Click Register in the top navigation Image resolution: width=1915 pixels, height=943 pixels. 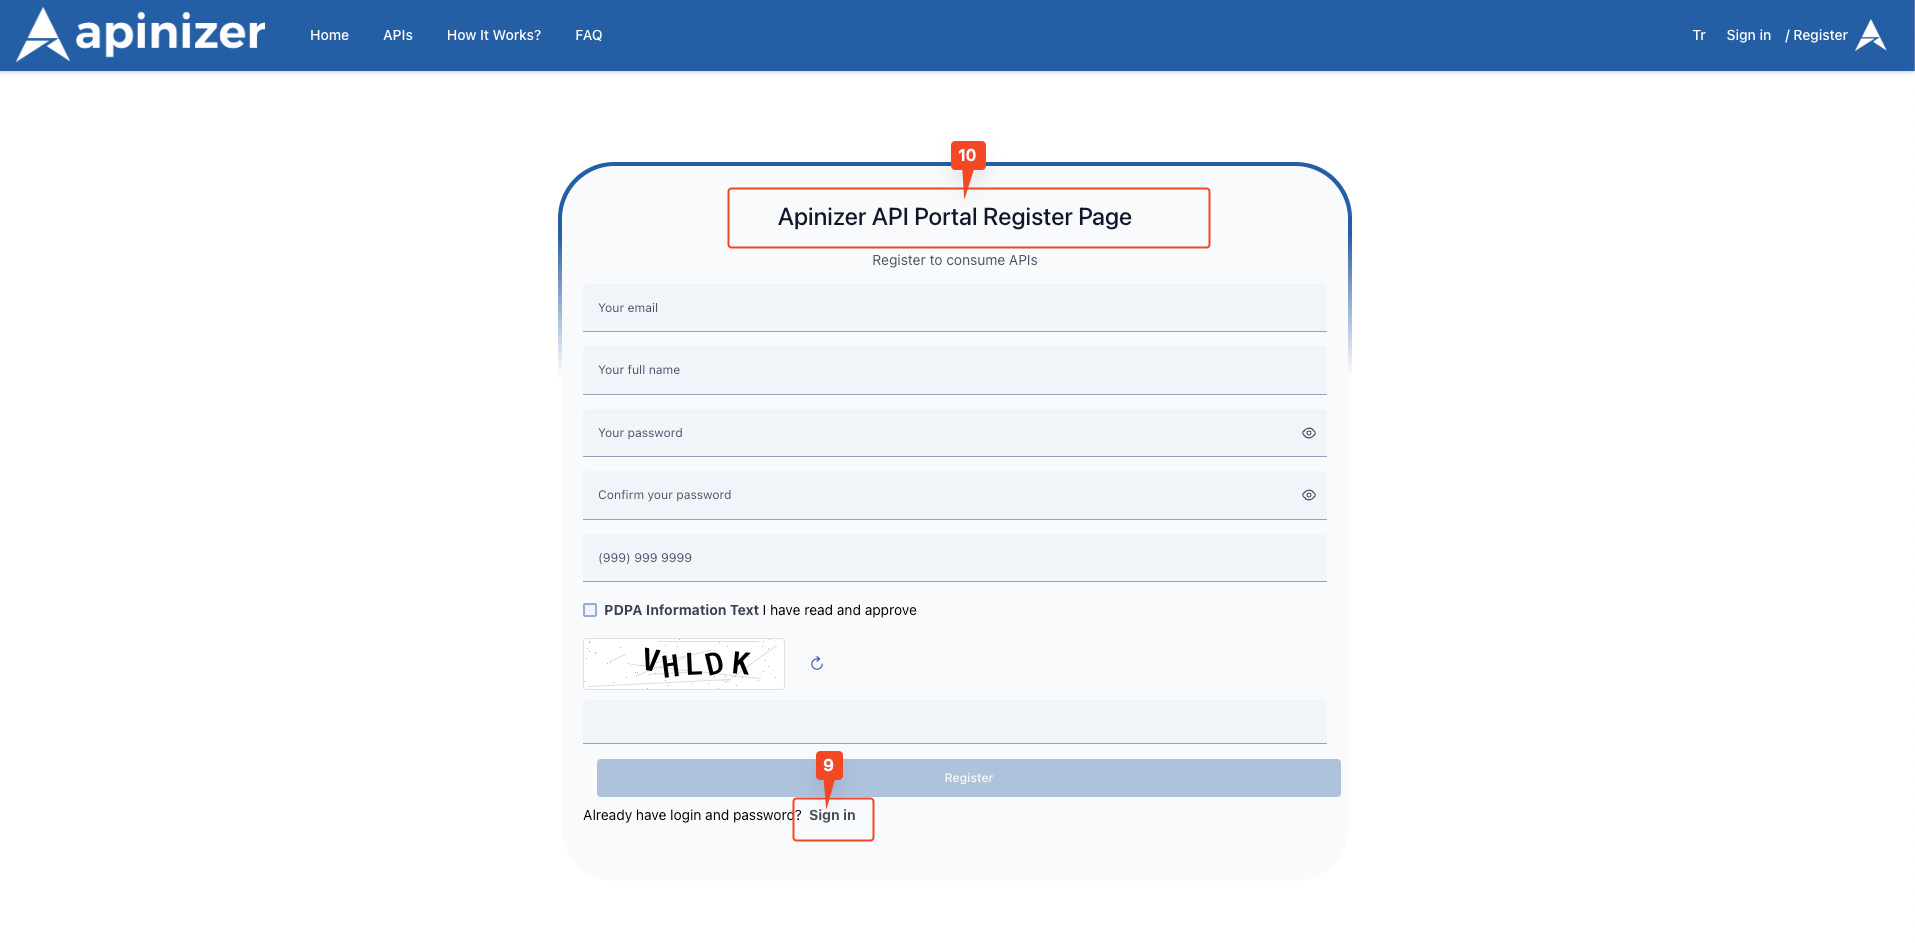(1819, 35)
